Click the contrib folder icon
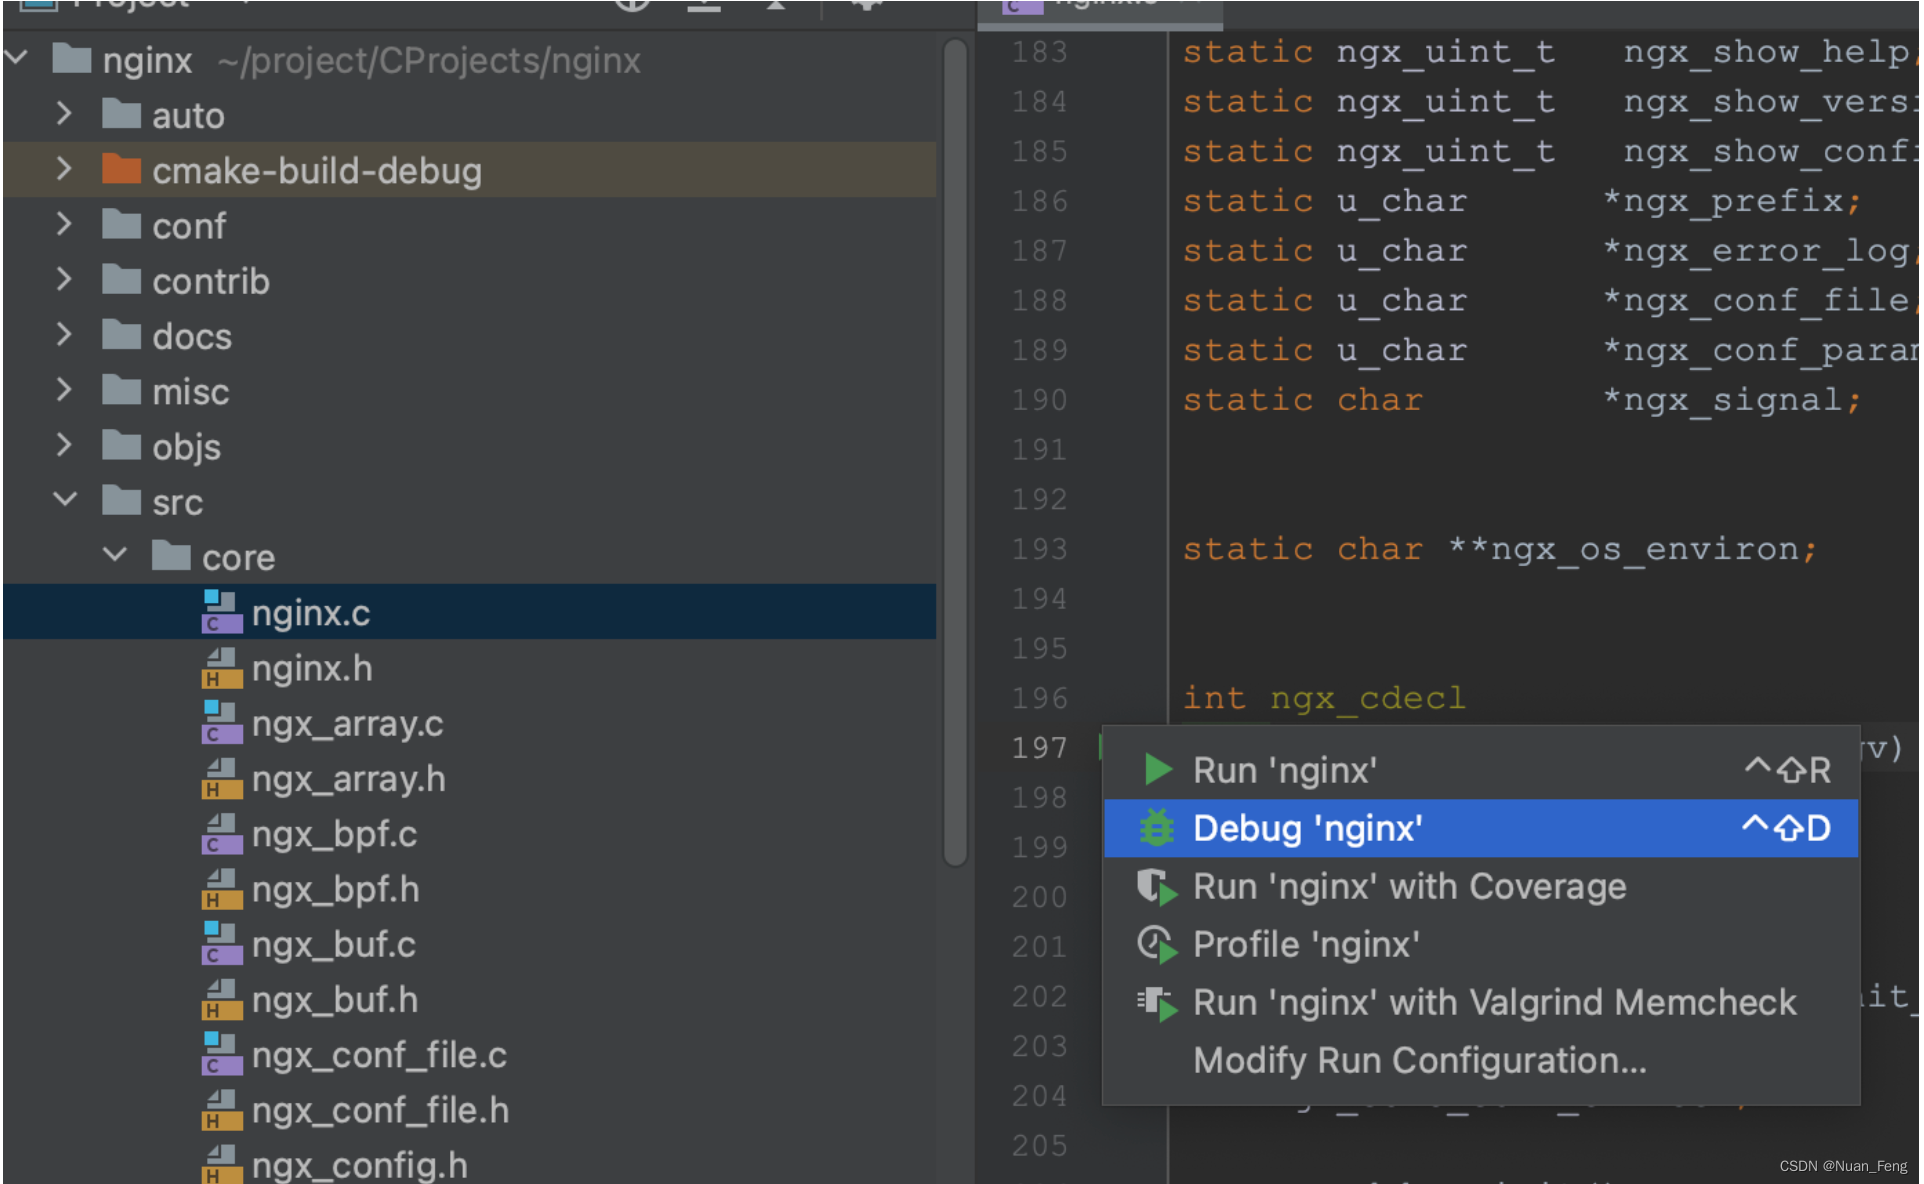The width and height of the screenshot is (1924, 1184). coord(121,279)
